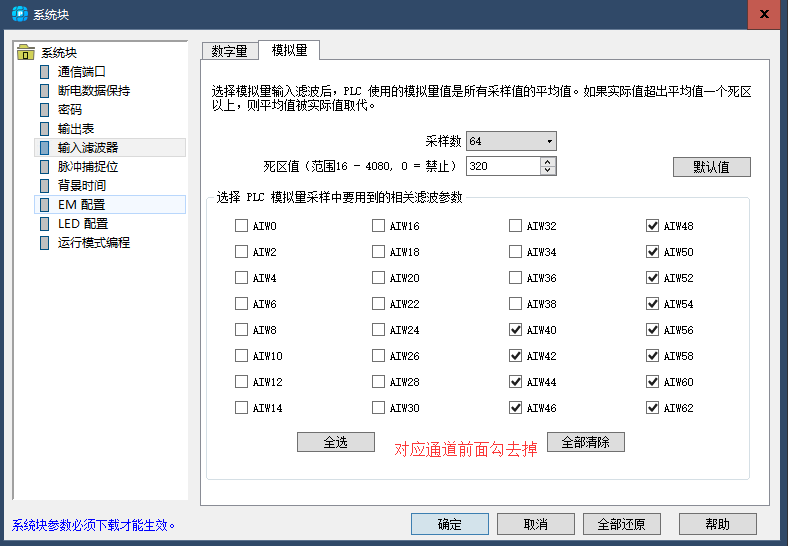Viewport: 789px width, 546px height.
Task: Uncheck the AIW54 checkbox
Action: [x=653, y=303]
